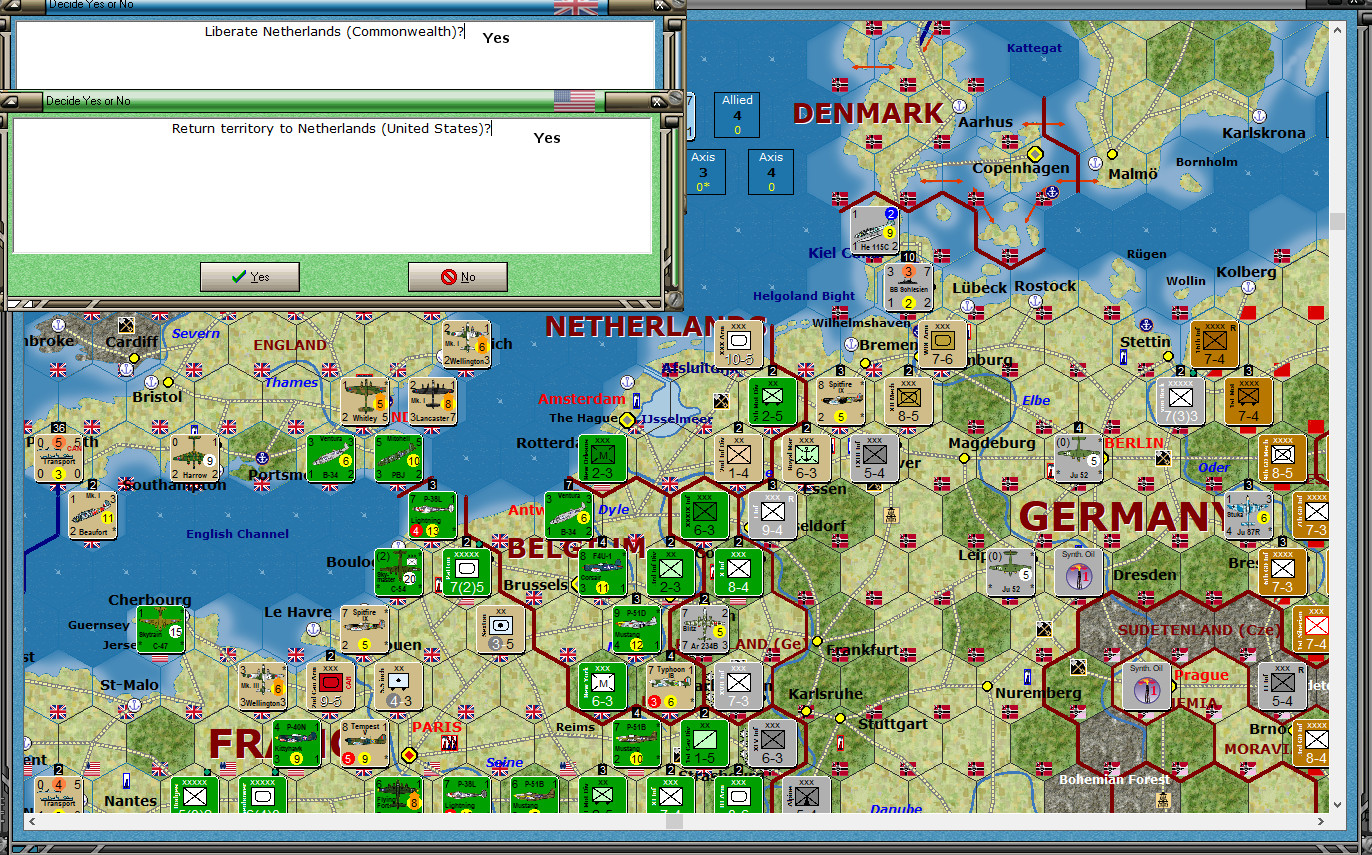Select the P-51D Mustang counter
Viewport: 1372px width, 855px height.
(636, 630)
